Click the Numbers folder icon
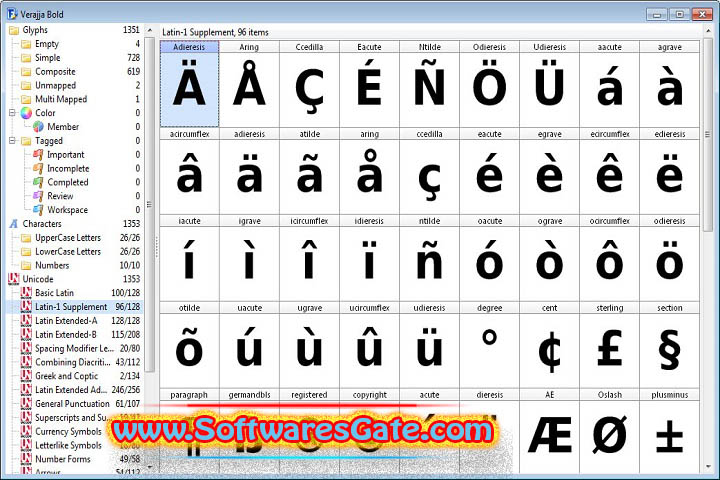This screenshot has height=480, width=720. 26,265
